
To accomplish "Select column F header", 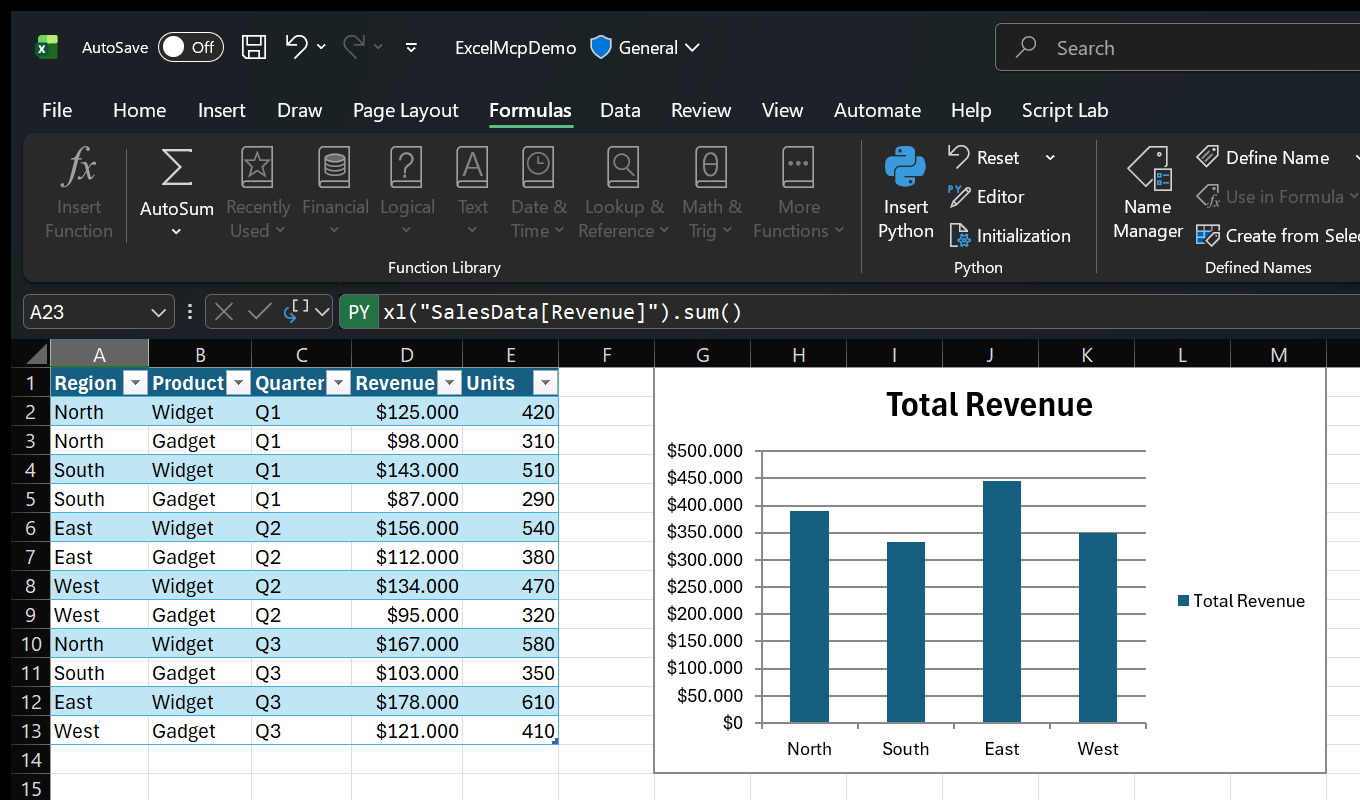I will coord(606,354).
